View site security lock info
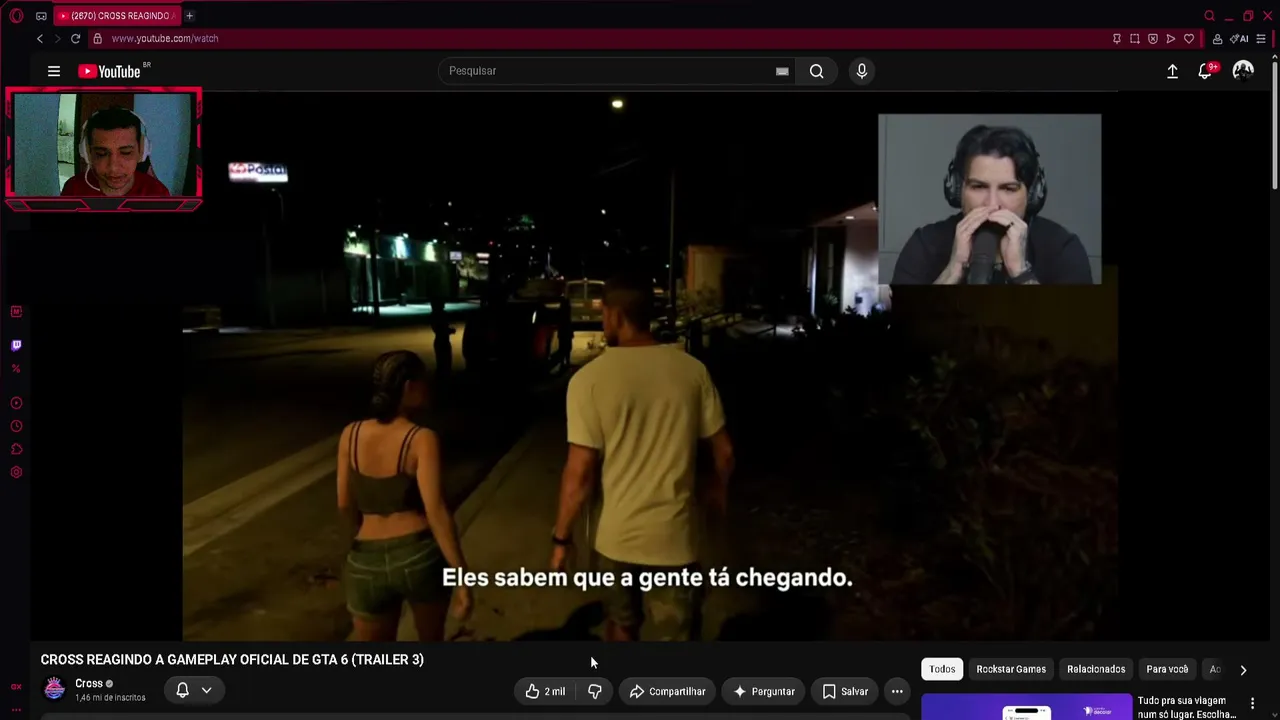The height and width of the screenshot is (720, 1280). [x=97, y=39]
